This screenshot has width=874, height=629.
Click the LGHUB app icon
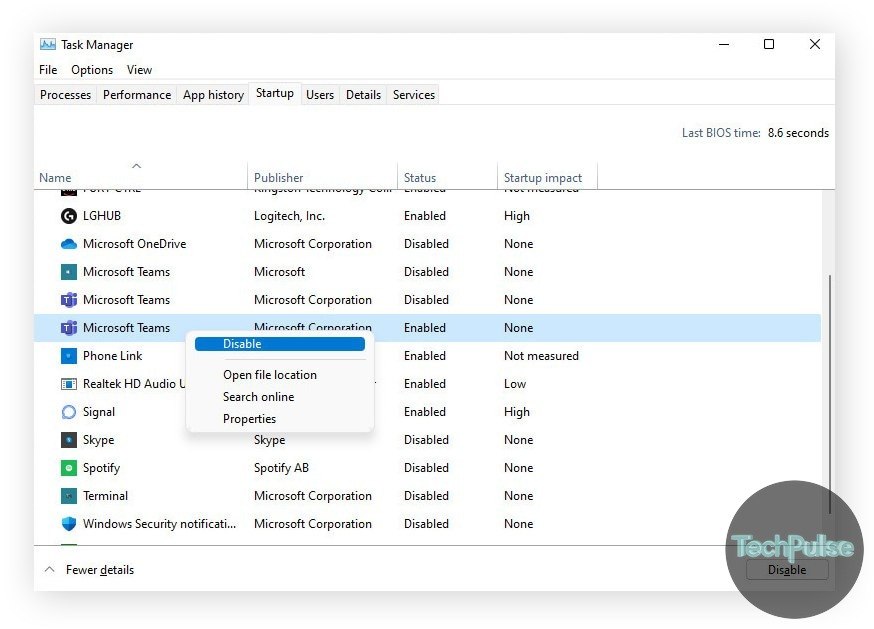[x=69, y=216]
